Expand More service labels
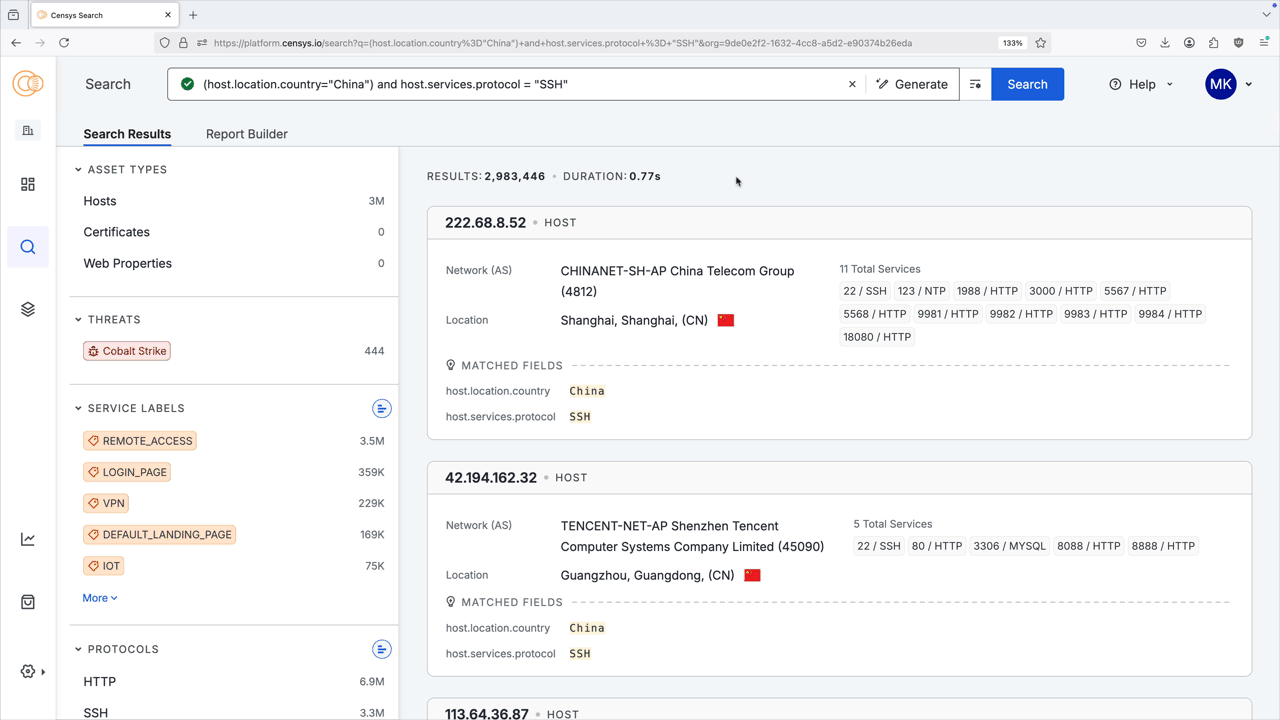This screenshot has width=1280, height=720. pos(100,598)
